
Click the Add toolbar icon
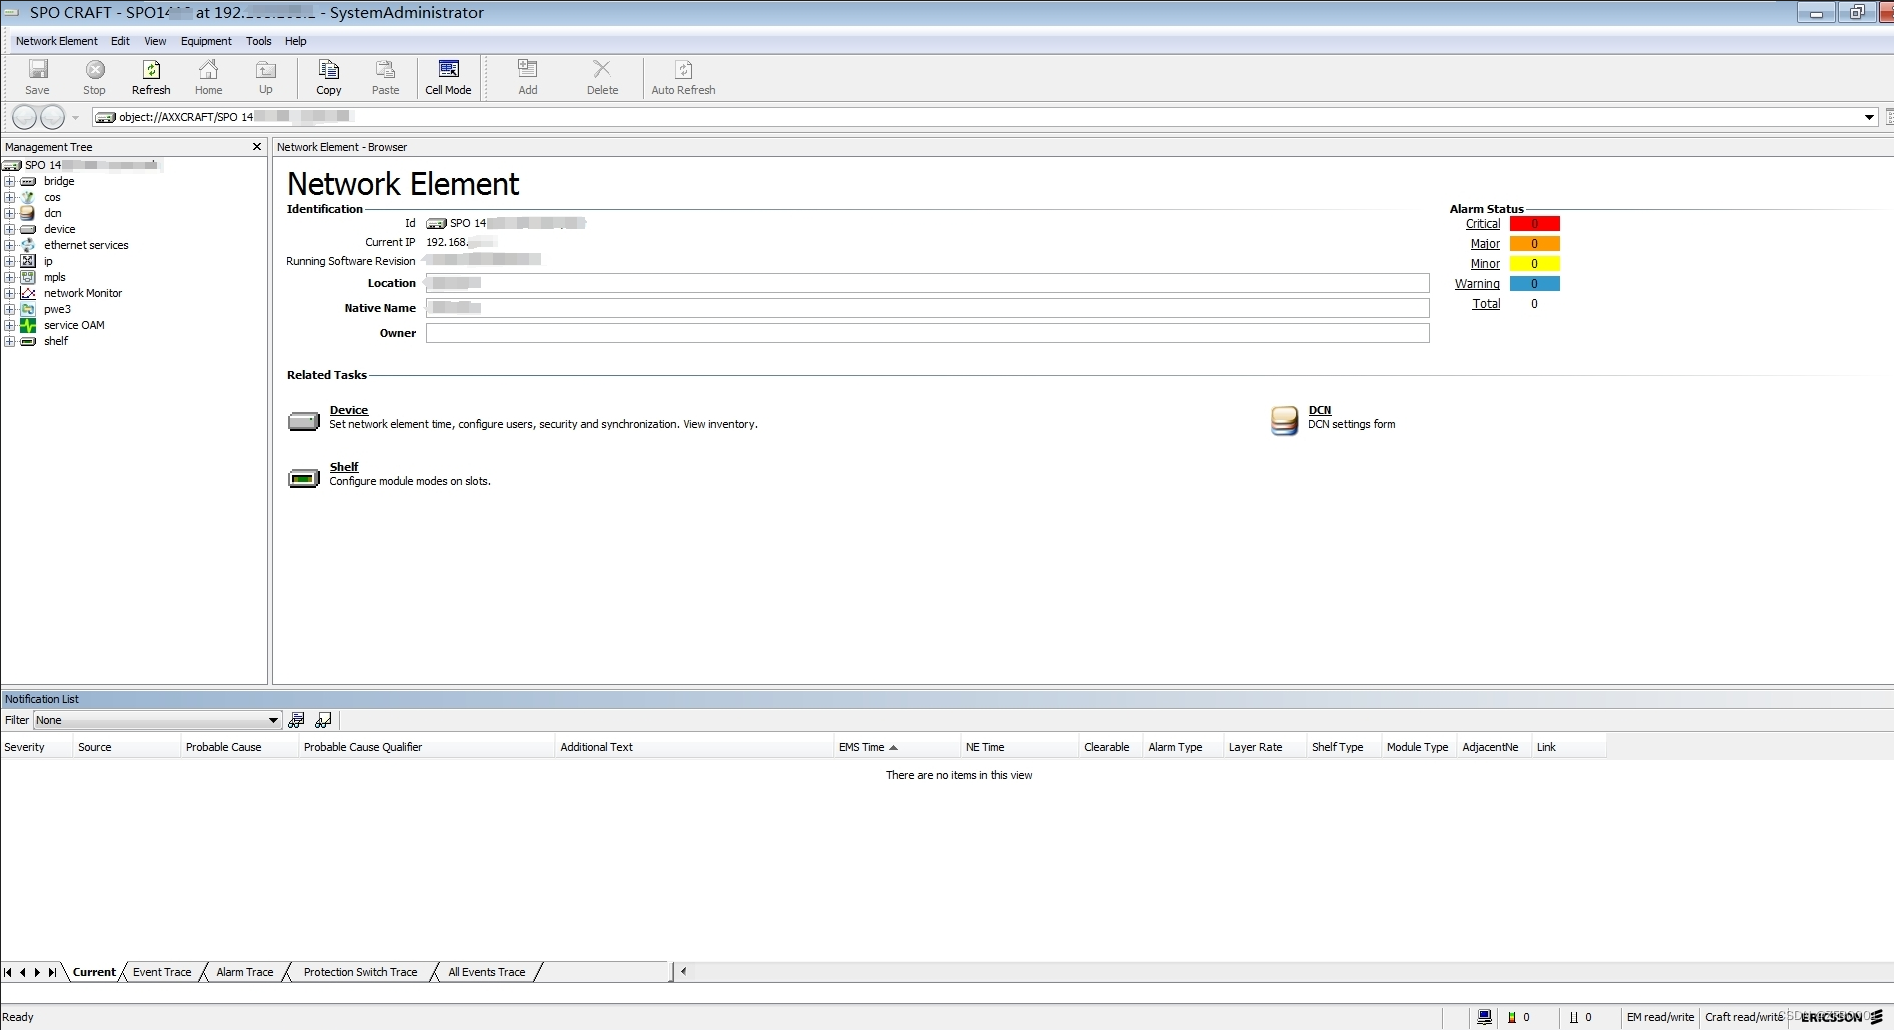coord(527,70)
